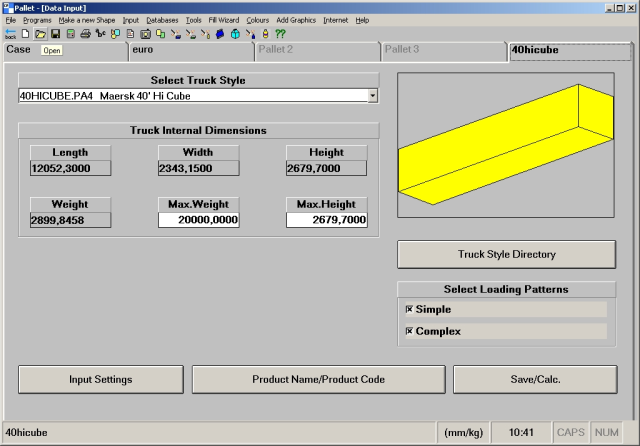Click the fill wizard icon with yellow tube
Viewport: 640px width, 446px height.
tap(205, 34)
